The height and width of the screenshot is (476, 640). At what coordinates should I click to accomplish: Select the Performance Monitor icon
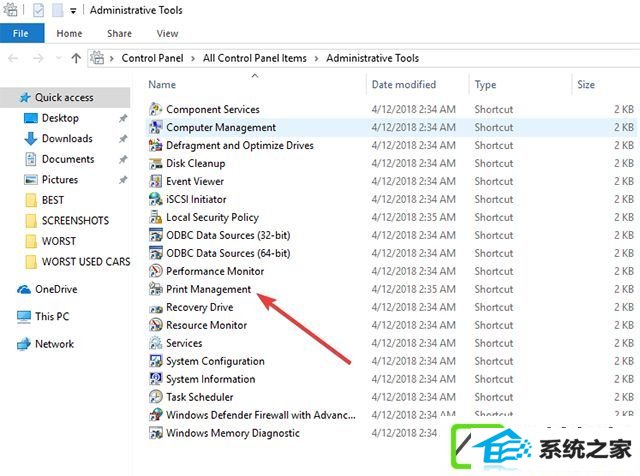tap(156, 271)
